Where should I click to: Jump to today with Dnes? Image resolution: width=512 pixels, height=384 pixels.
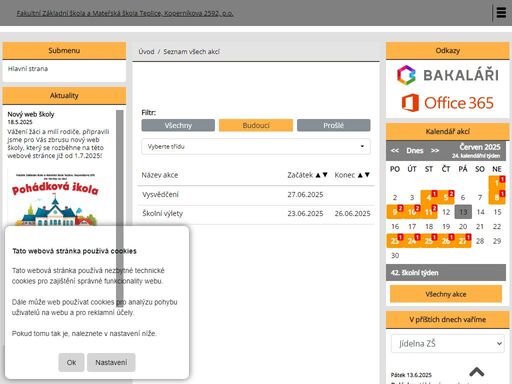415,151
